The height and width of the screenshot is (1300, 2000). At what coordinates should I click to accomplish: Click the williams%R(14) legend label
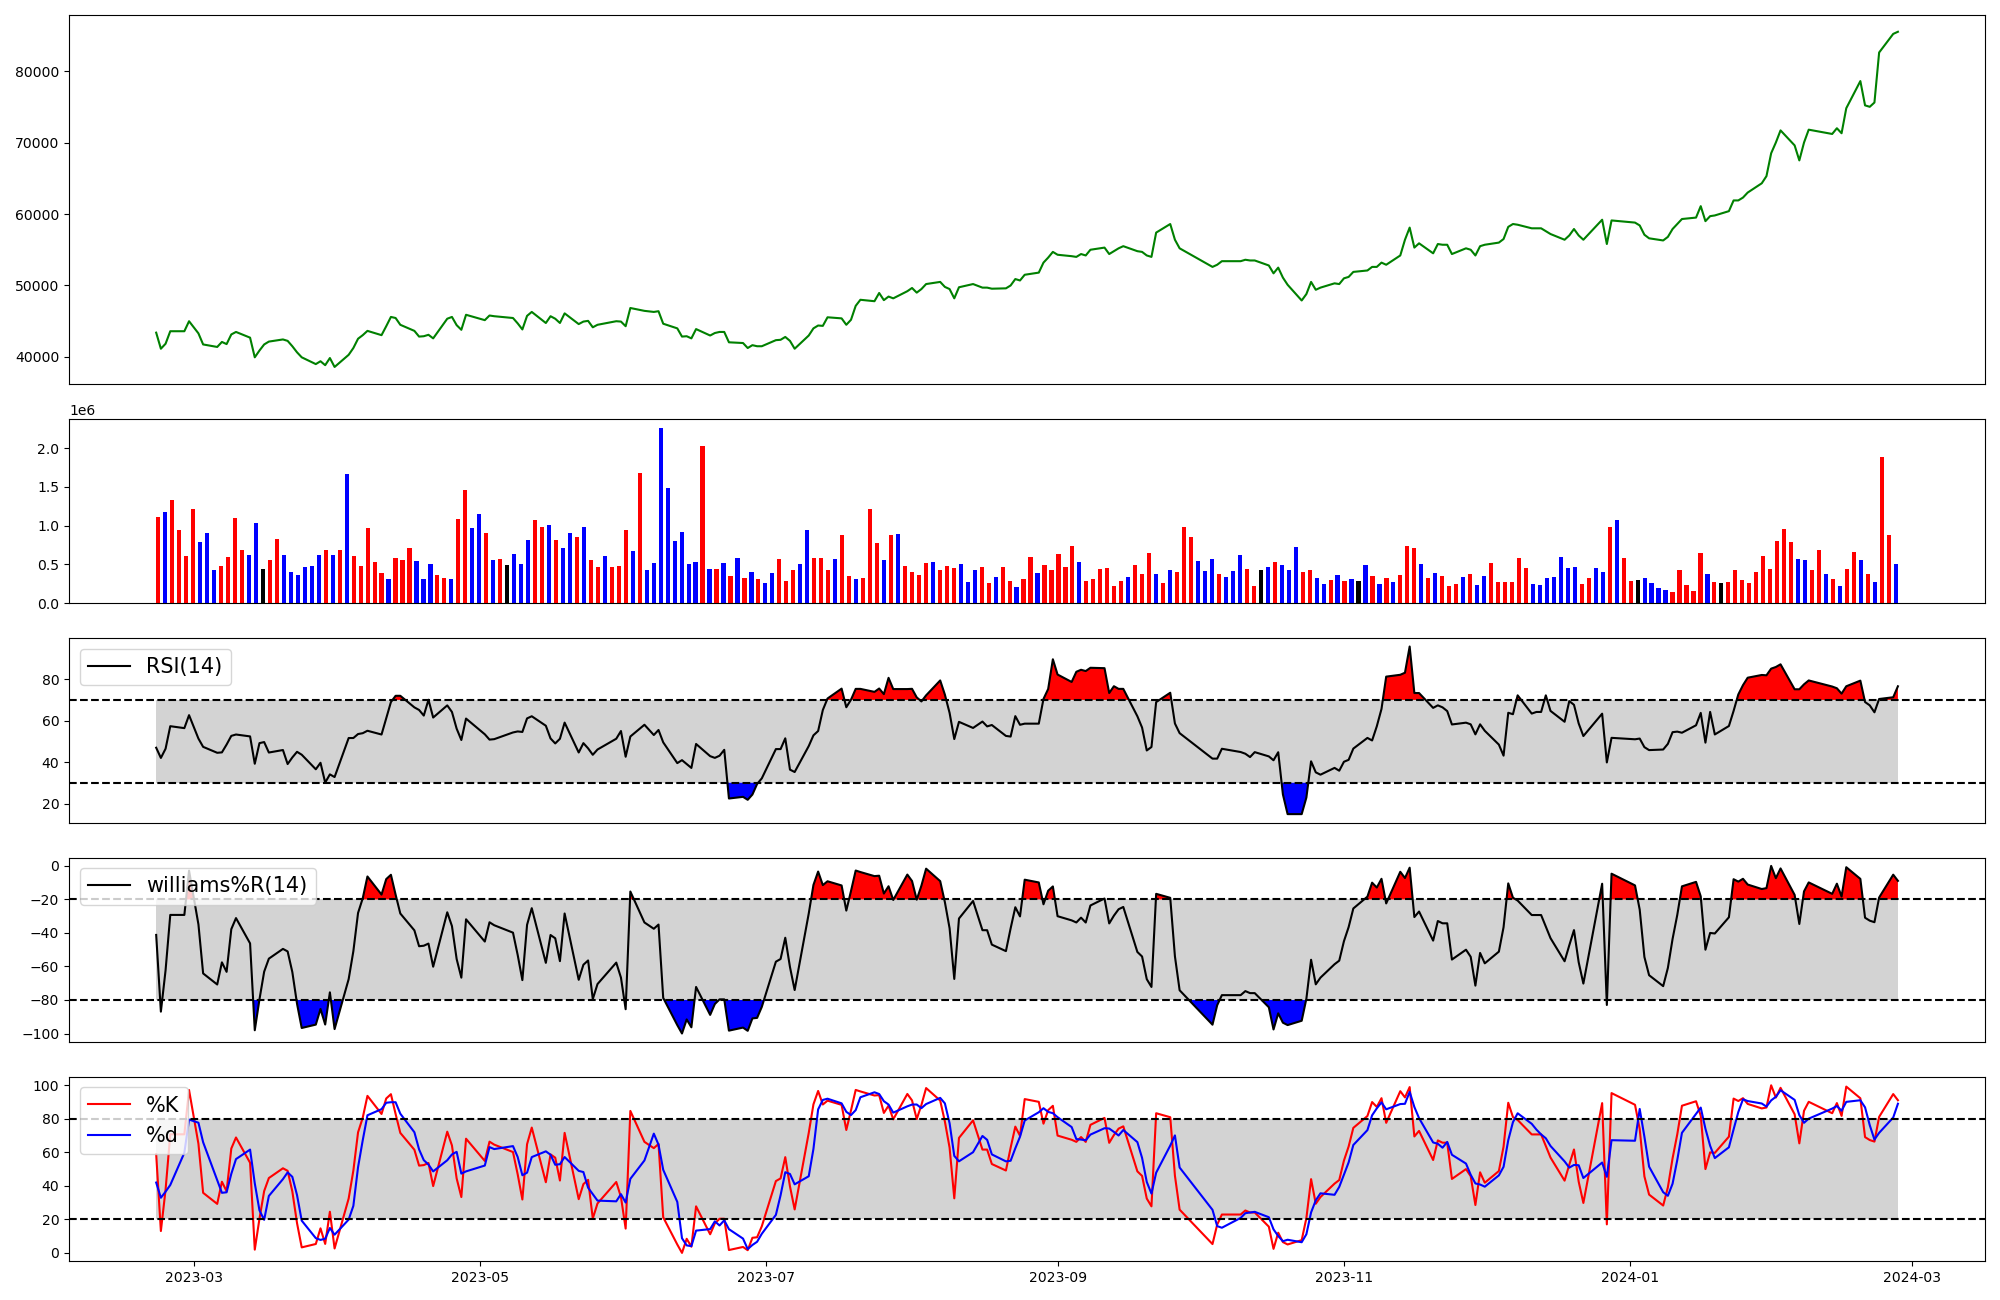[227, 885]
